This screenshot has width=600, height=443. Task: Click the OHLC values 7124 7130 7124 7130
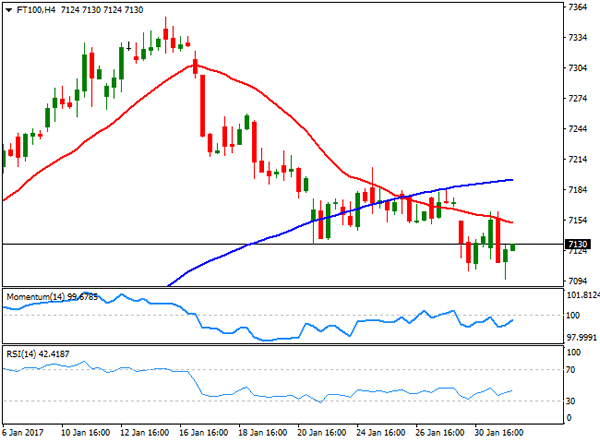102,10
